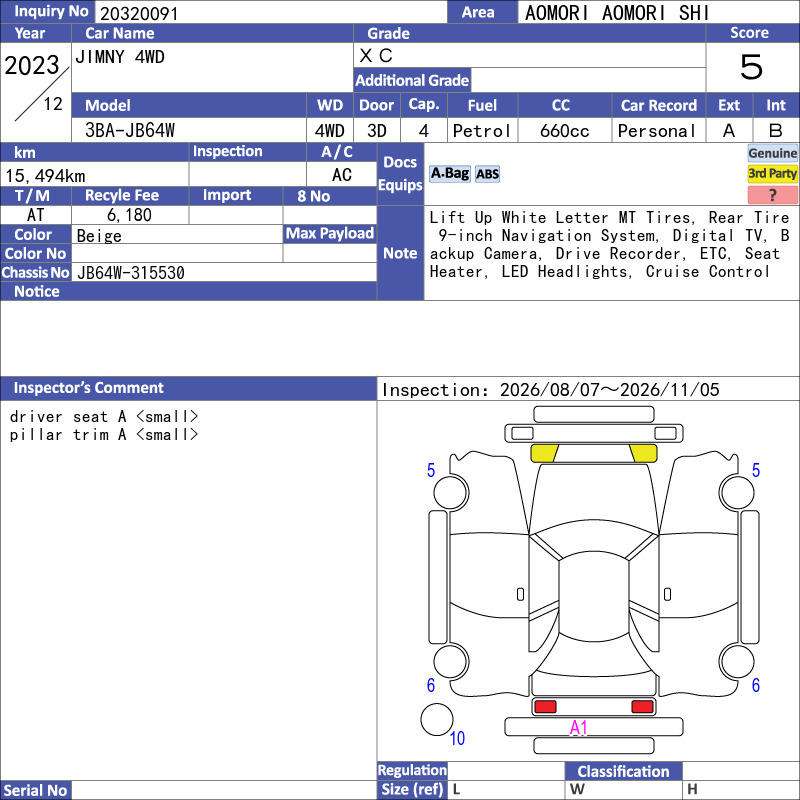Click the A-Bag equipment badge
Viewport: 800px width, 800px height.
coord(449,174)
